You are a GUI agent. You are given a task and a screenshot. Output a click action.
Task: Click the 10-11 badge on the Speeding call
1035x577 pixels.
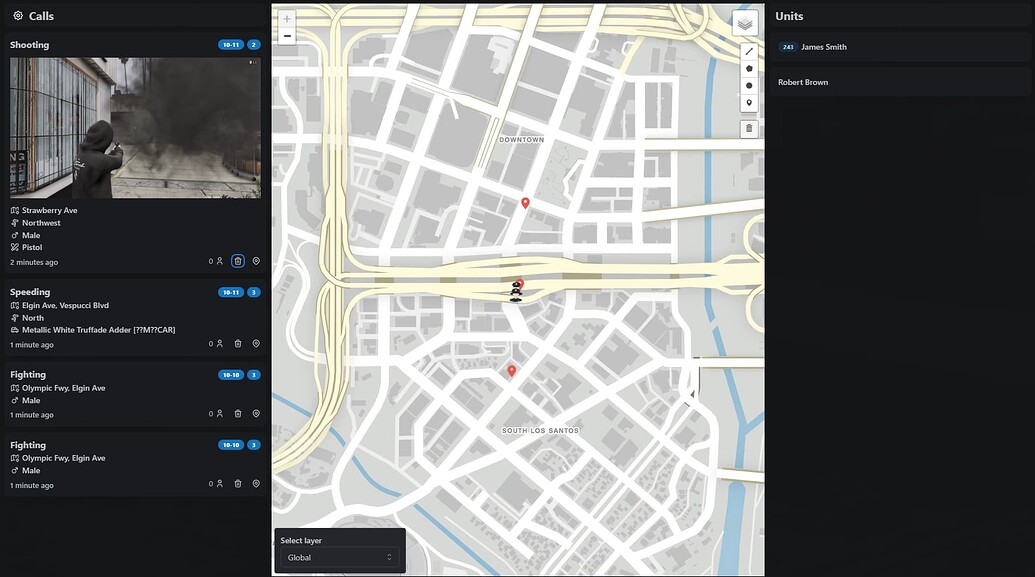[230, 291]
